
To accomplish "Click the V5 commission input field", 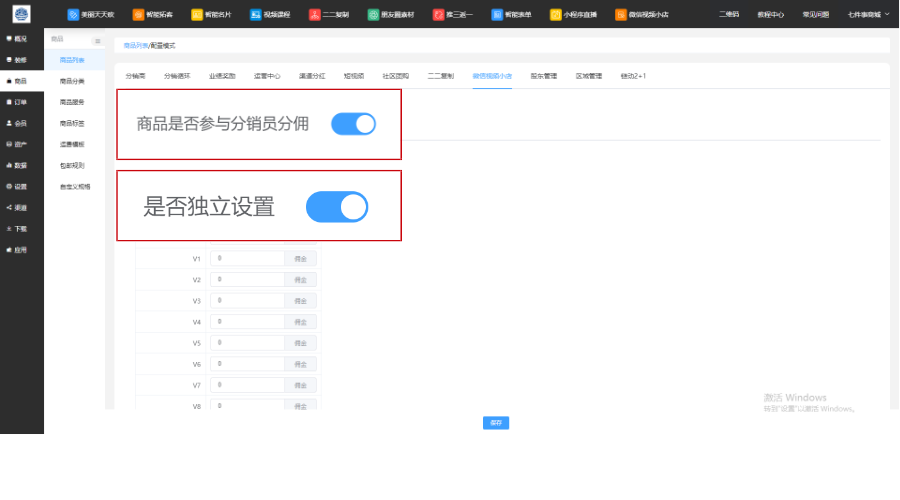I will [x=247, y=343].
